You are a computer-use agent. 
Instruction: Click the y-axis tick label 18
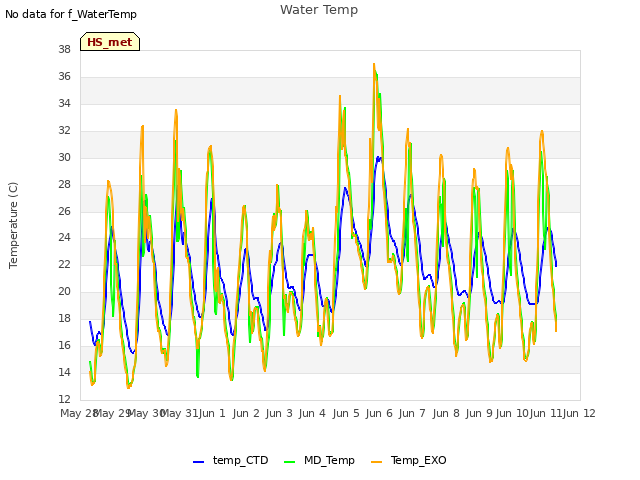[64, 318]
